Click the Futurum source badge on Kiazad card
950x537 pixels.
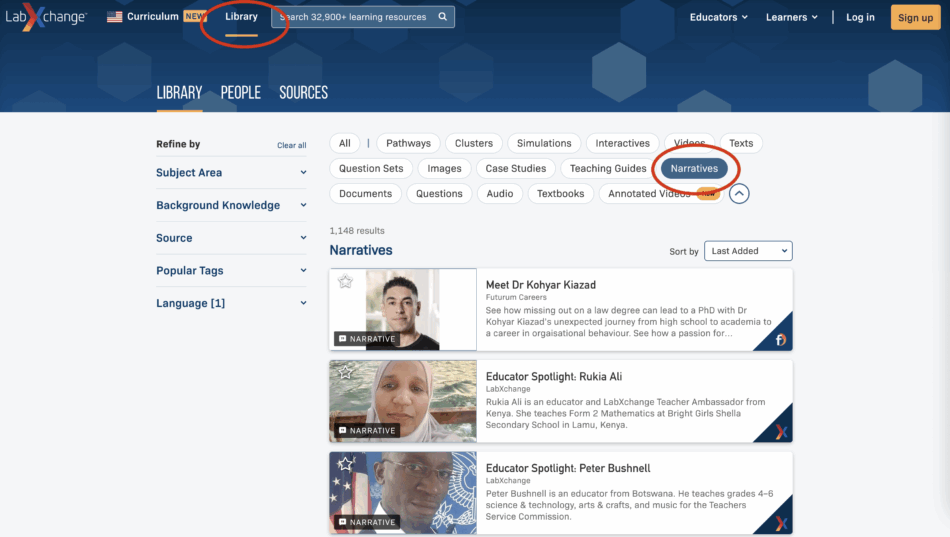point(780,339)
